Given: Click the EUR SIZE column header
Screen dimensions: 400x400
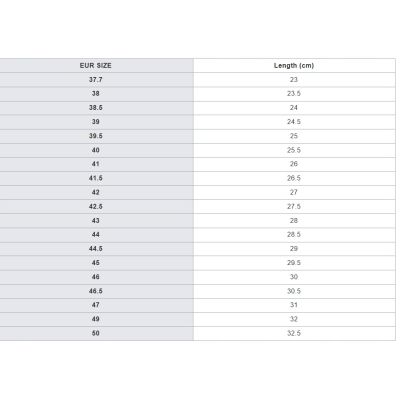Looking at the screenshot, I should [96, 66].
